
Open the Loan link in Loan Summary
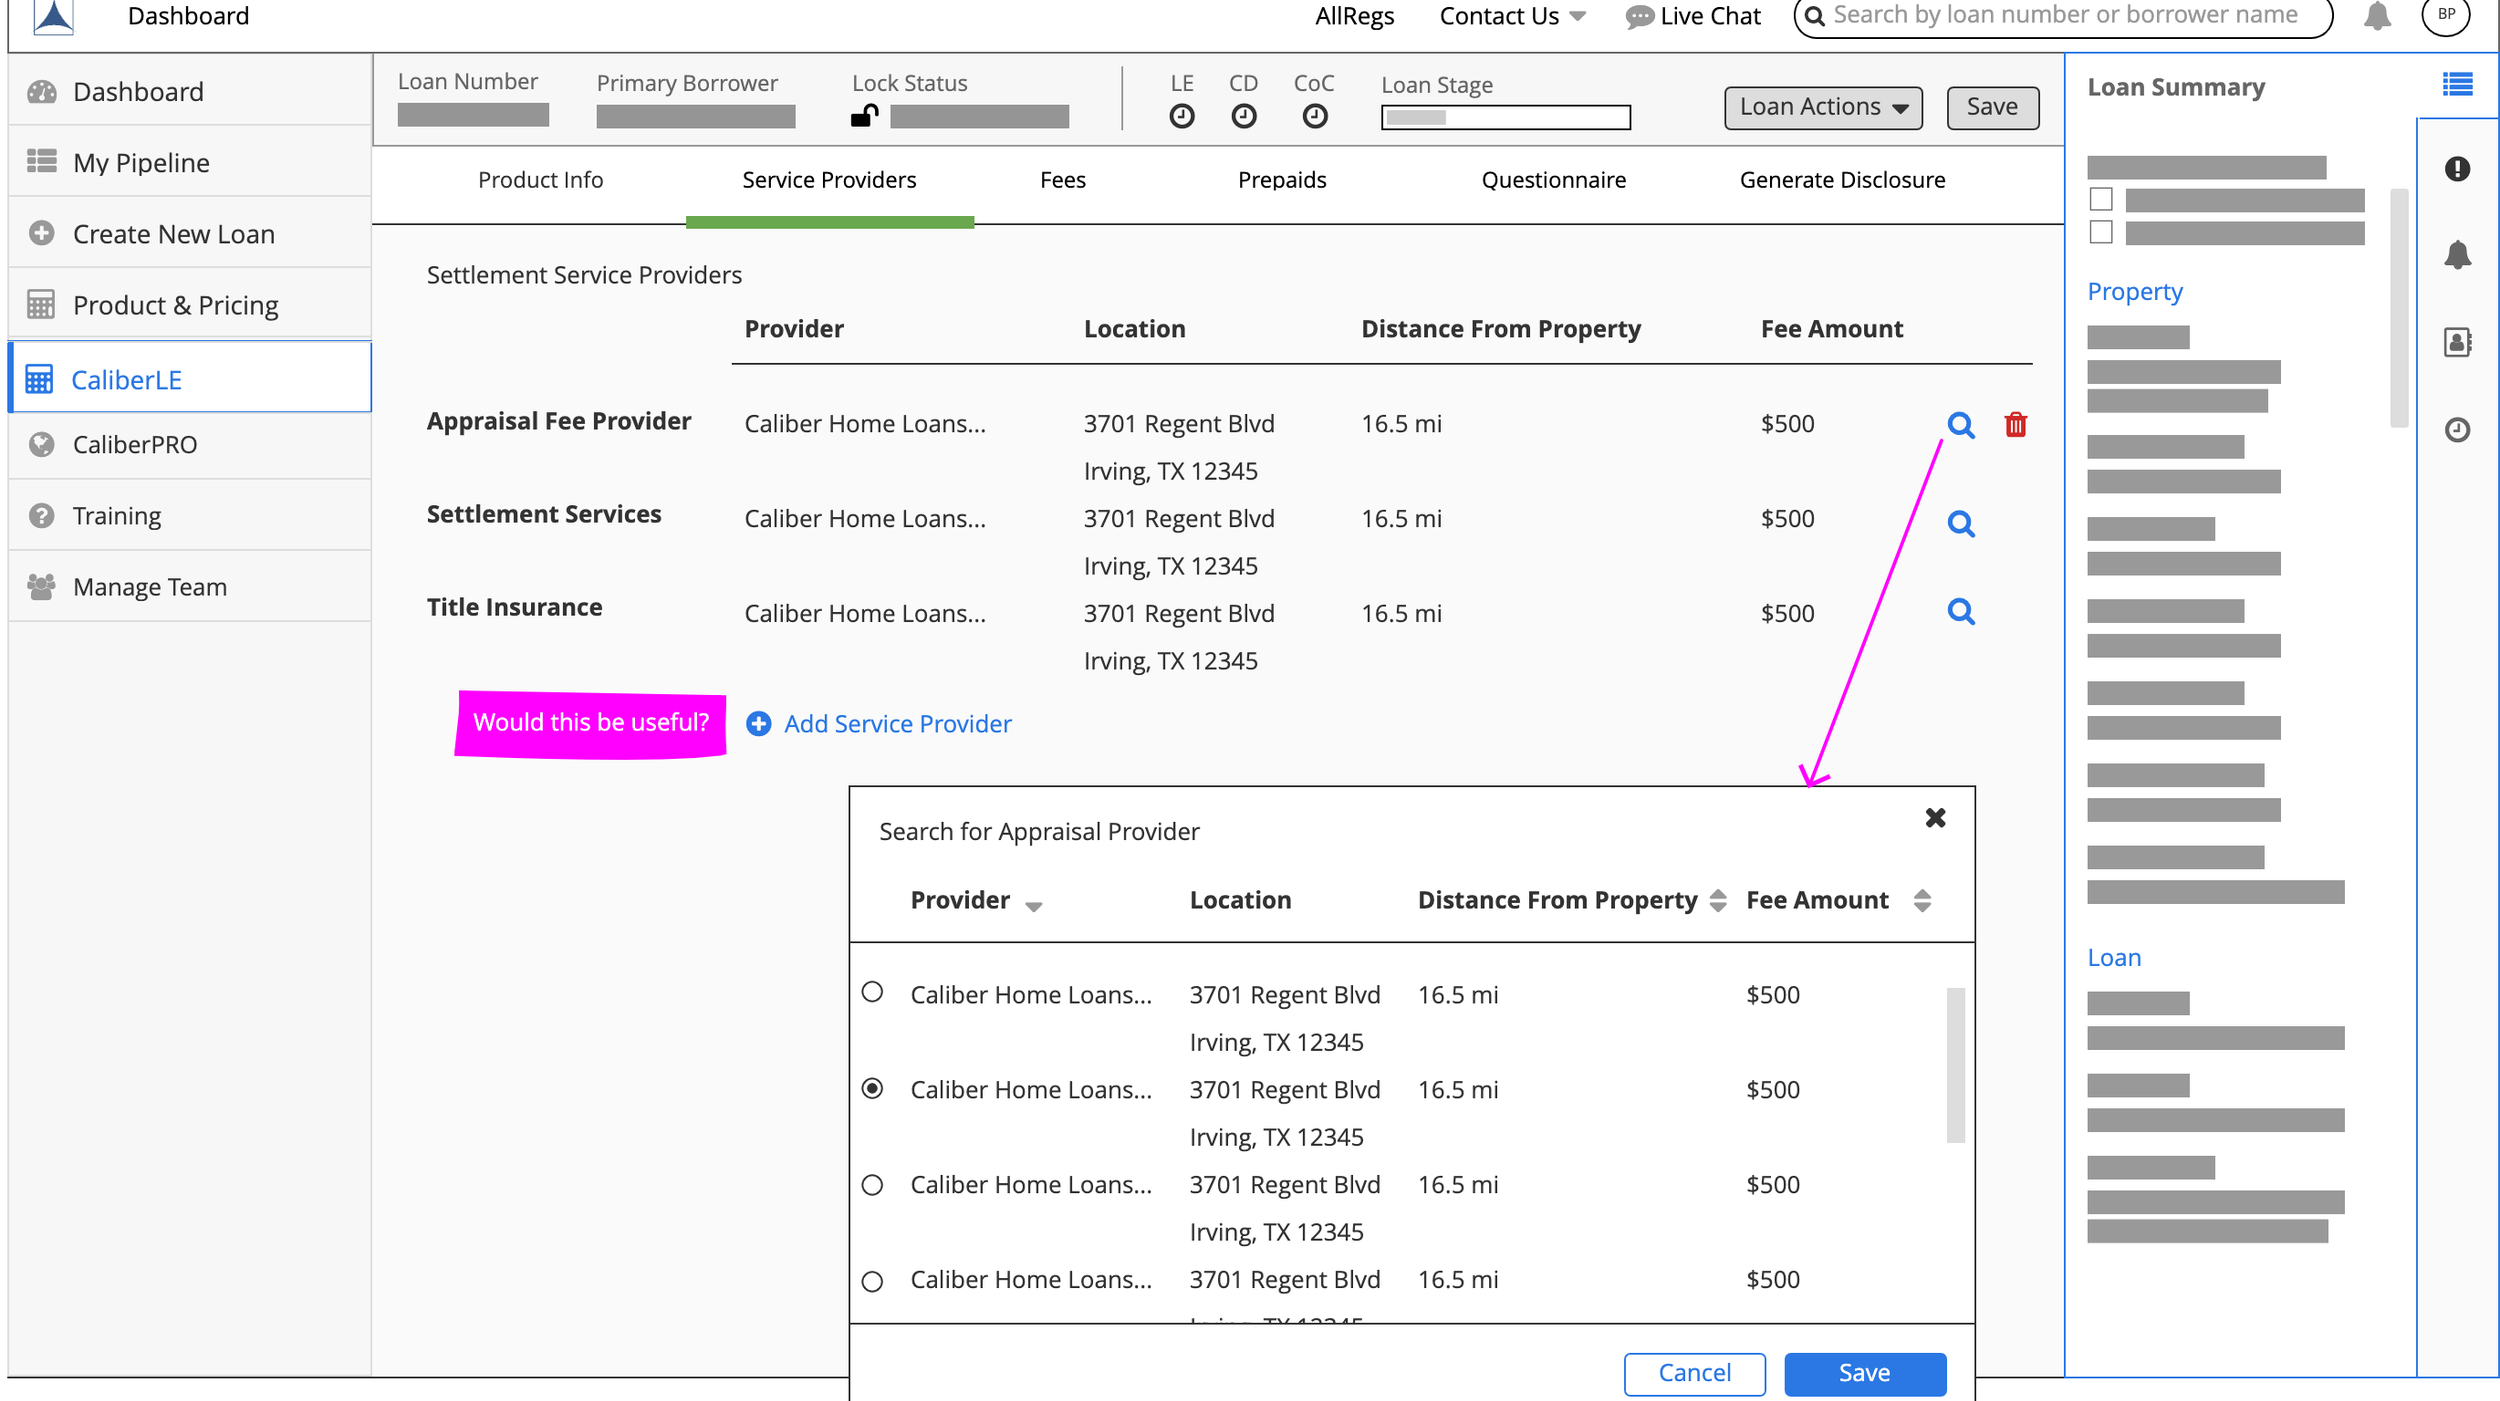click(2113, 957)
